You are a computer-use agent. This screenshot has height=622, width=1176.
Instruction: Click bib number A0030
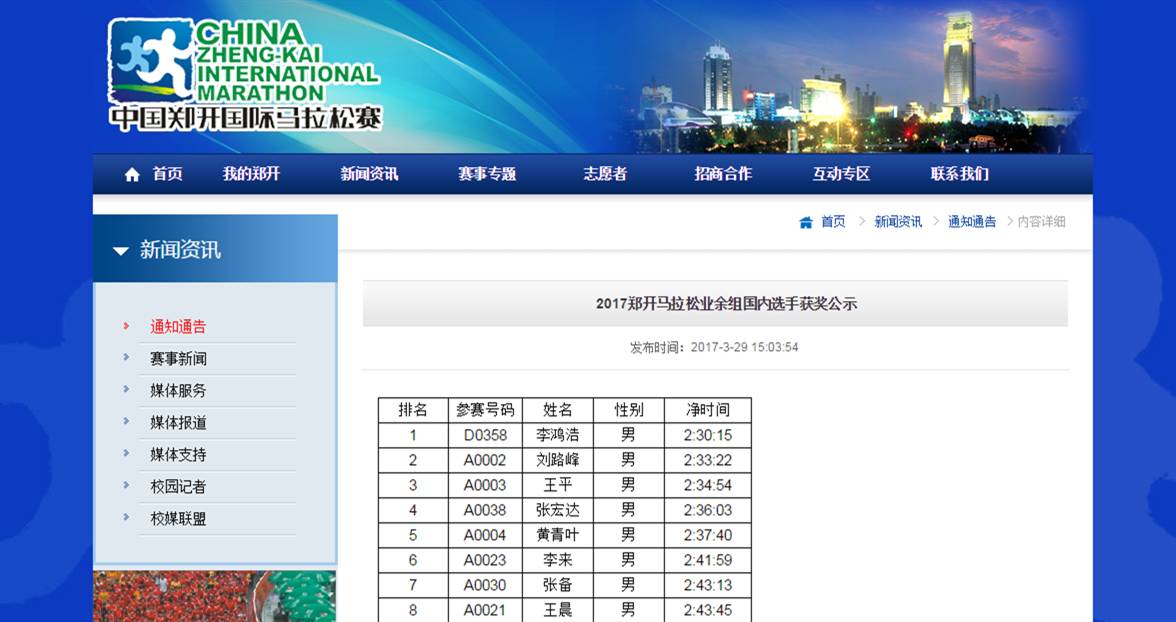click(485, 585)
